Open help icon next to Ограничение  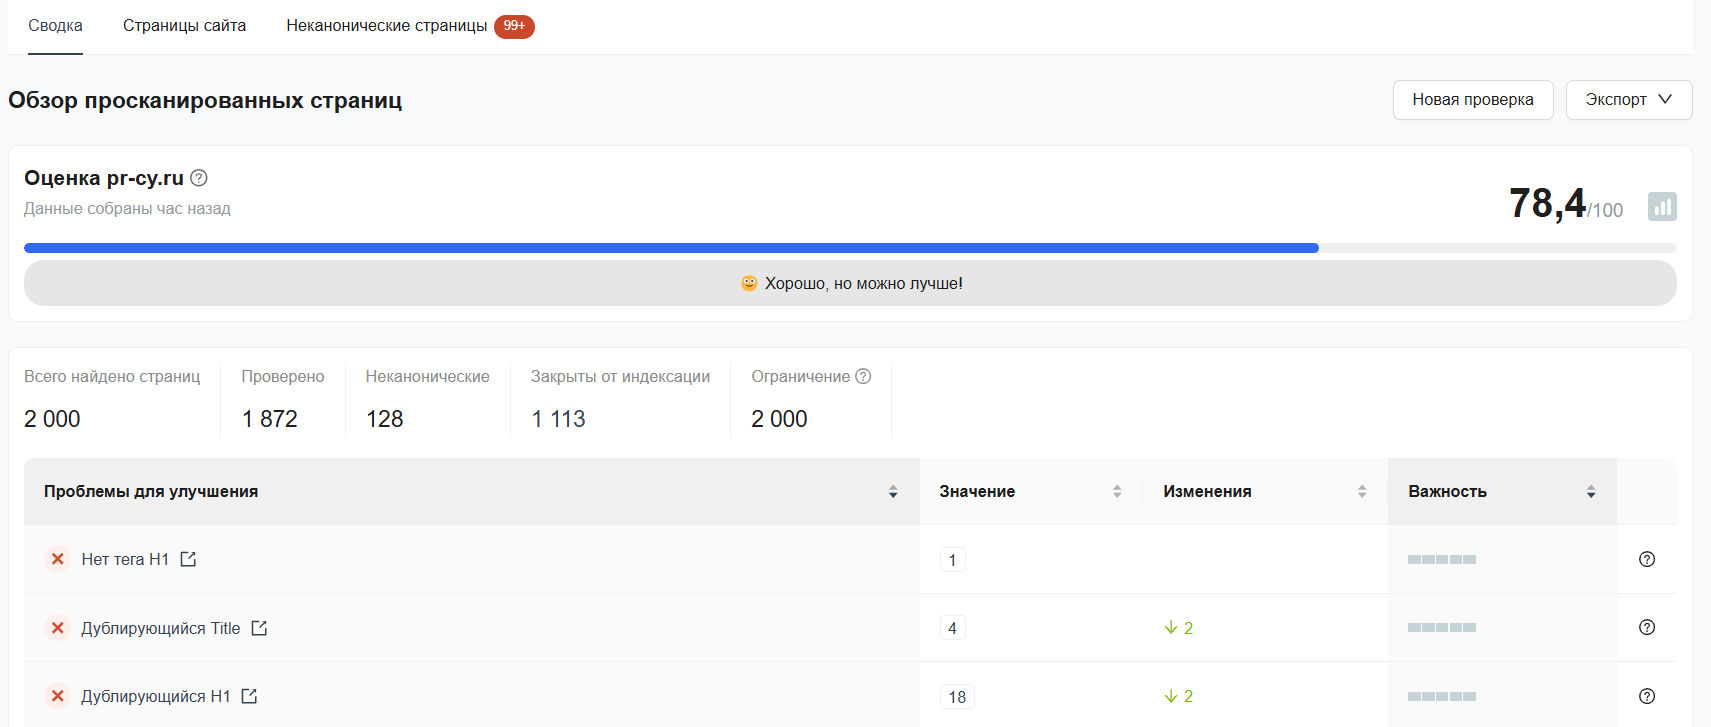(x=863, y=376)
